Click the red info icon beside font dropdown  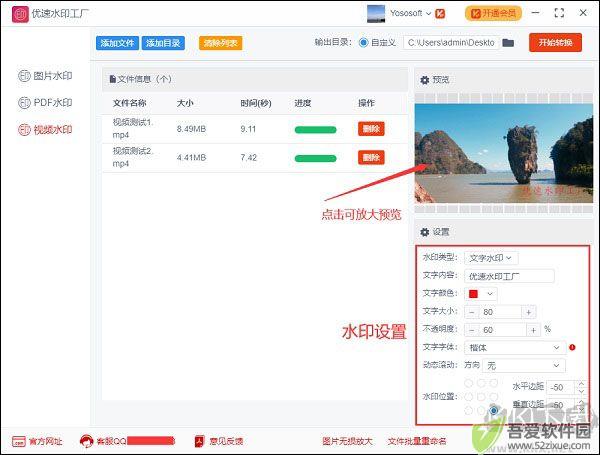tap(572, 347)
